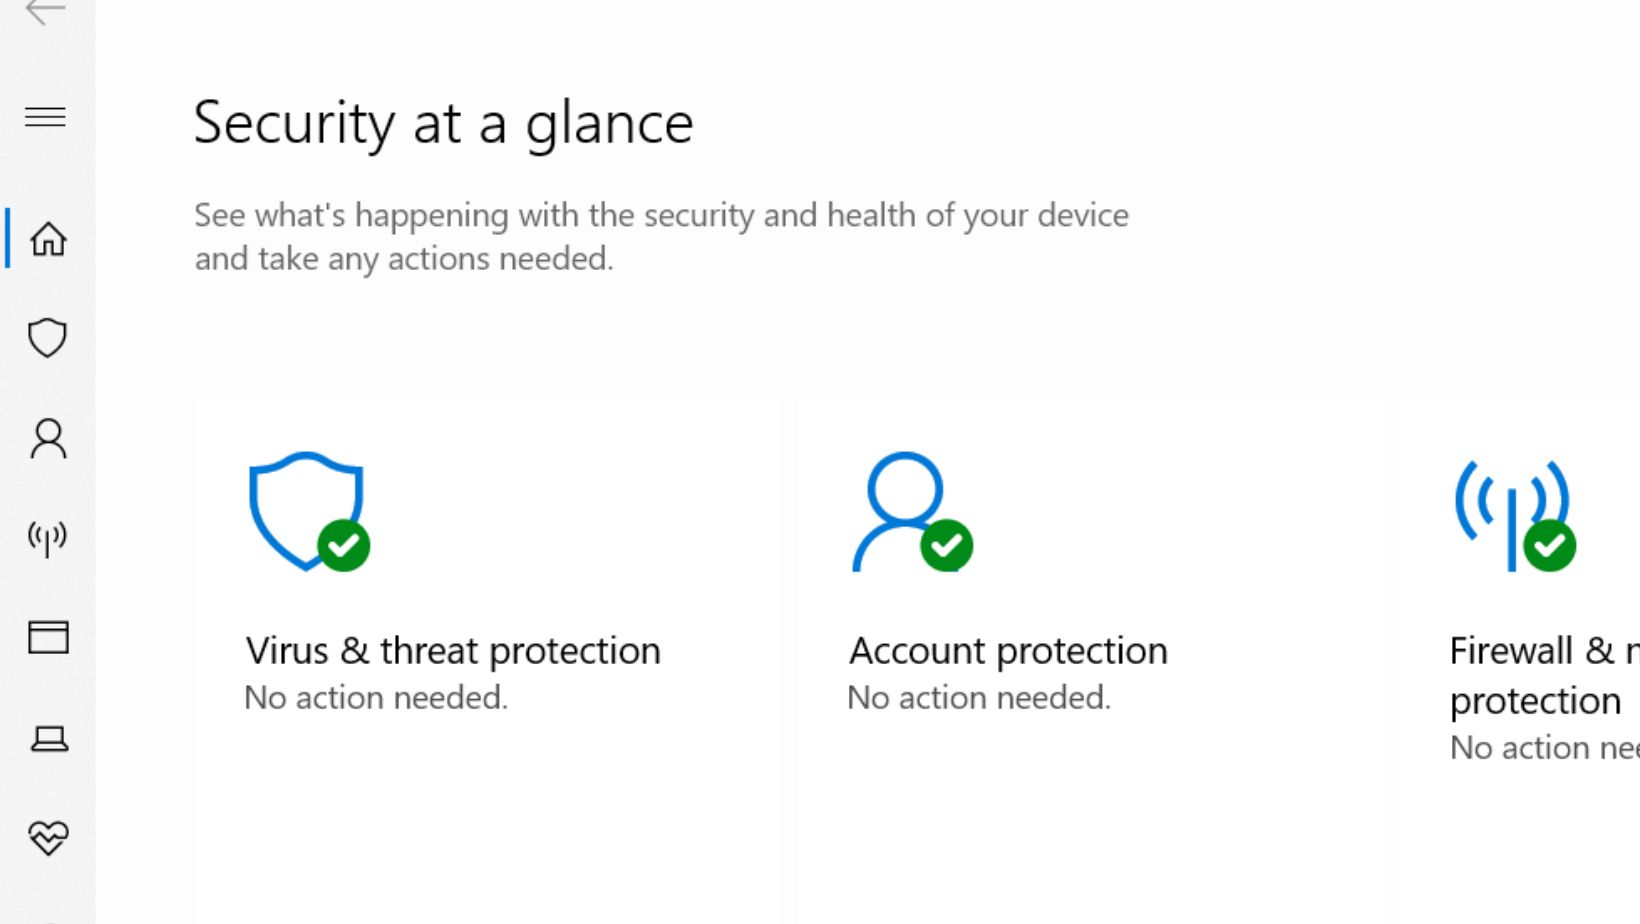The image size is (1640, 924).
Task: Open Firewall & network protection from the sidebar antenna
Action: coord(47,538)
